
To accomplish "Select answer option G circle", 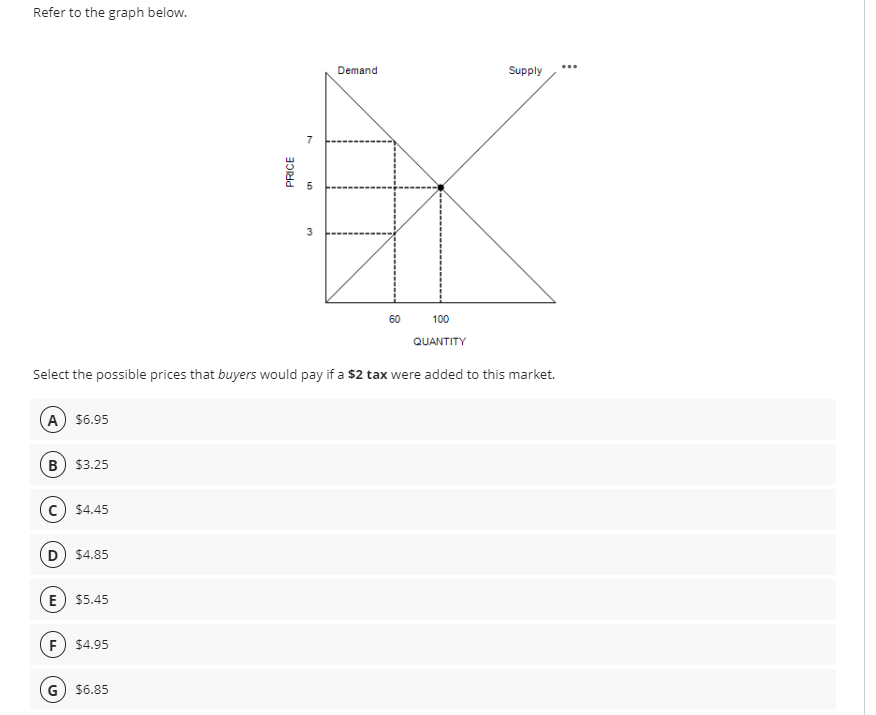I will [x=53, y=690].
